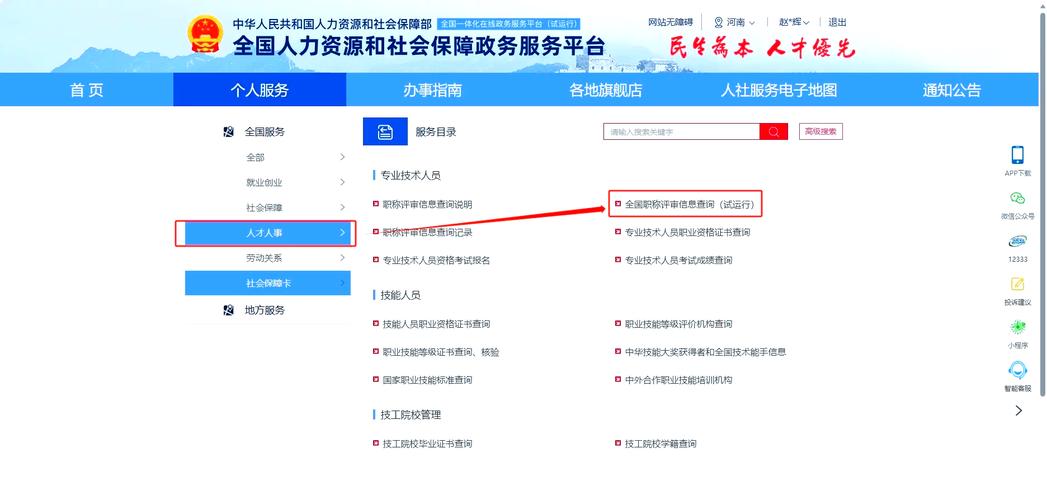1047x500 pixels.
Task: Click the 12333 hotline icon
Action: point(1017,242)
